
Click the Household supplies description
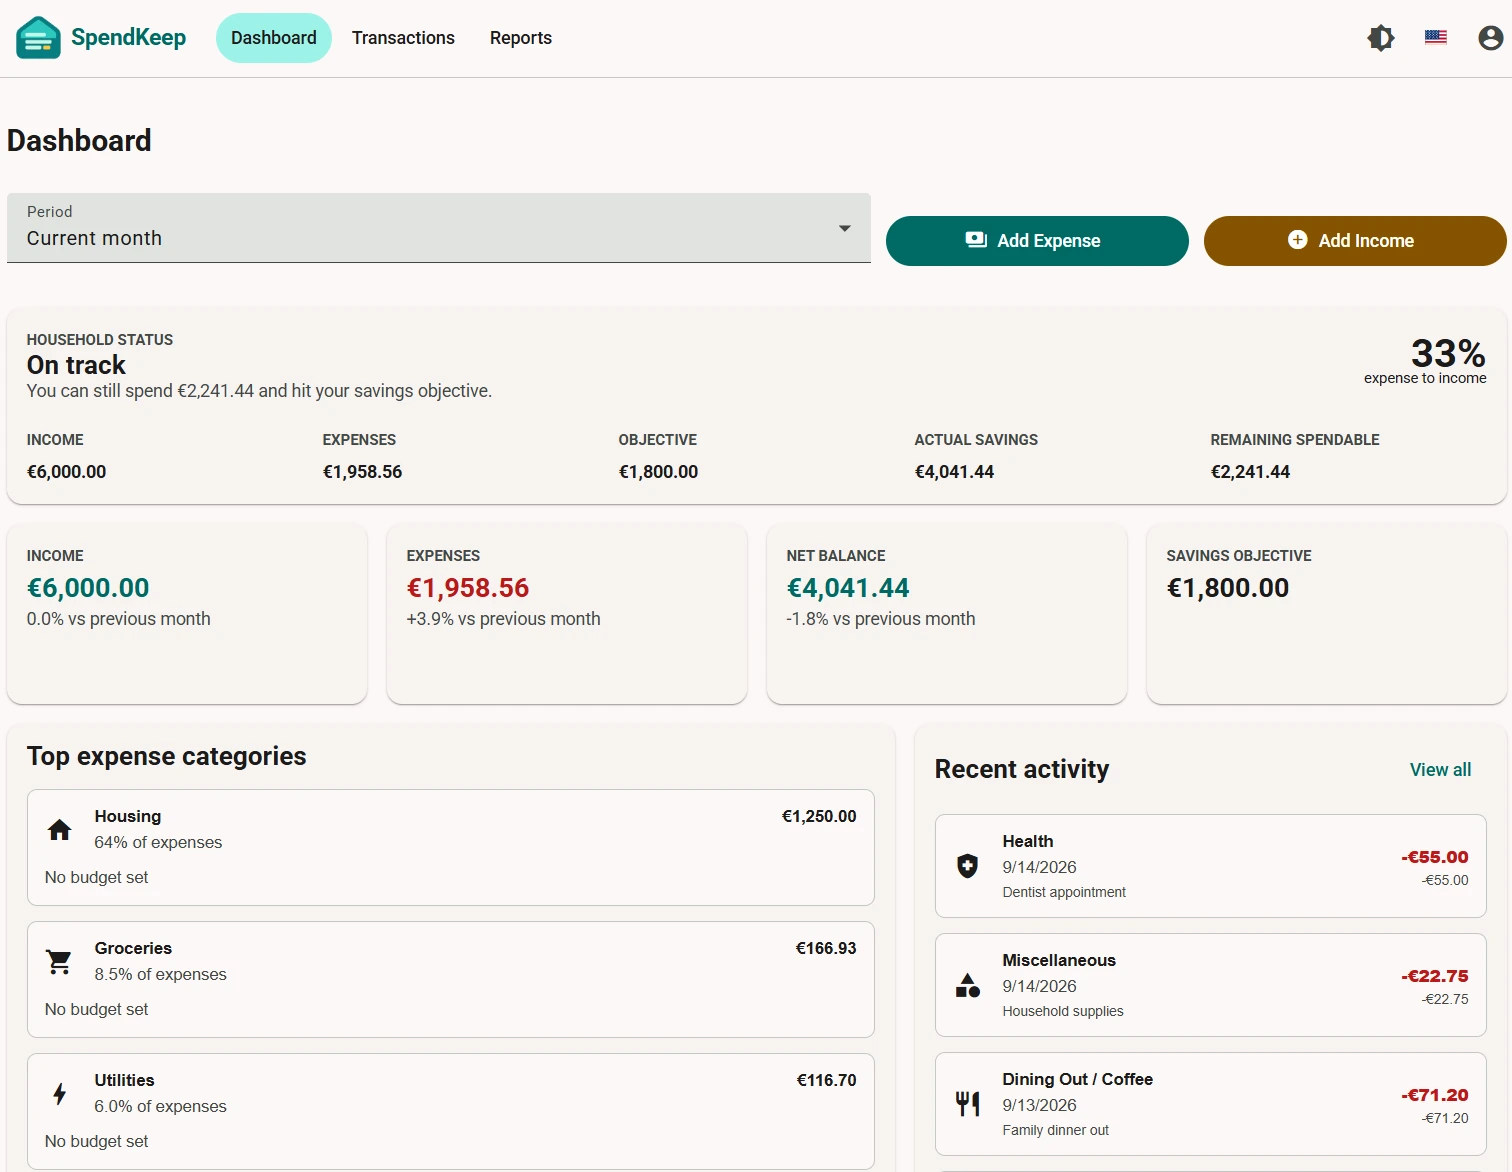pos(1063,1011)
